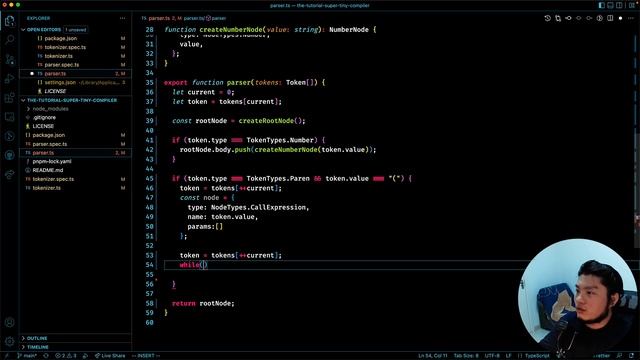The width and height of the screenshot is (640, 360).
Task: Toggle bottom panel layout icon
Action: [x=611, y=5]
